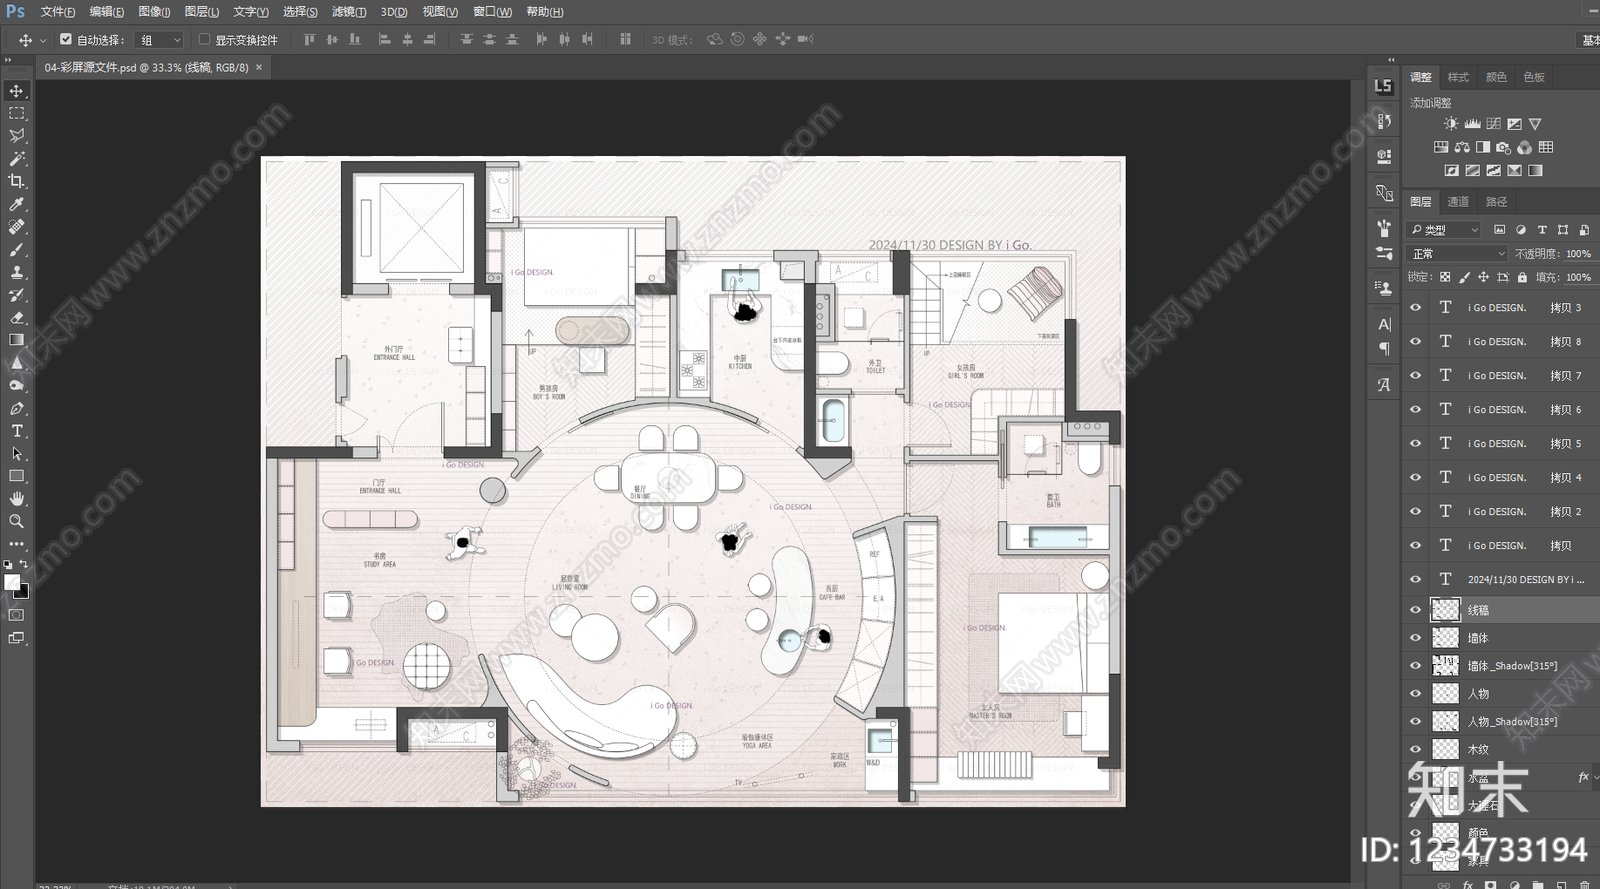
Task: Select the Hand tool
Action: 16,498
